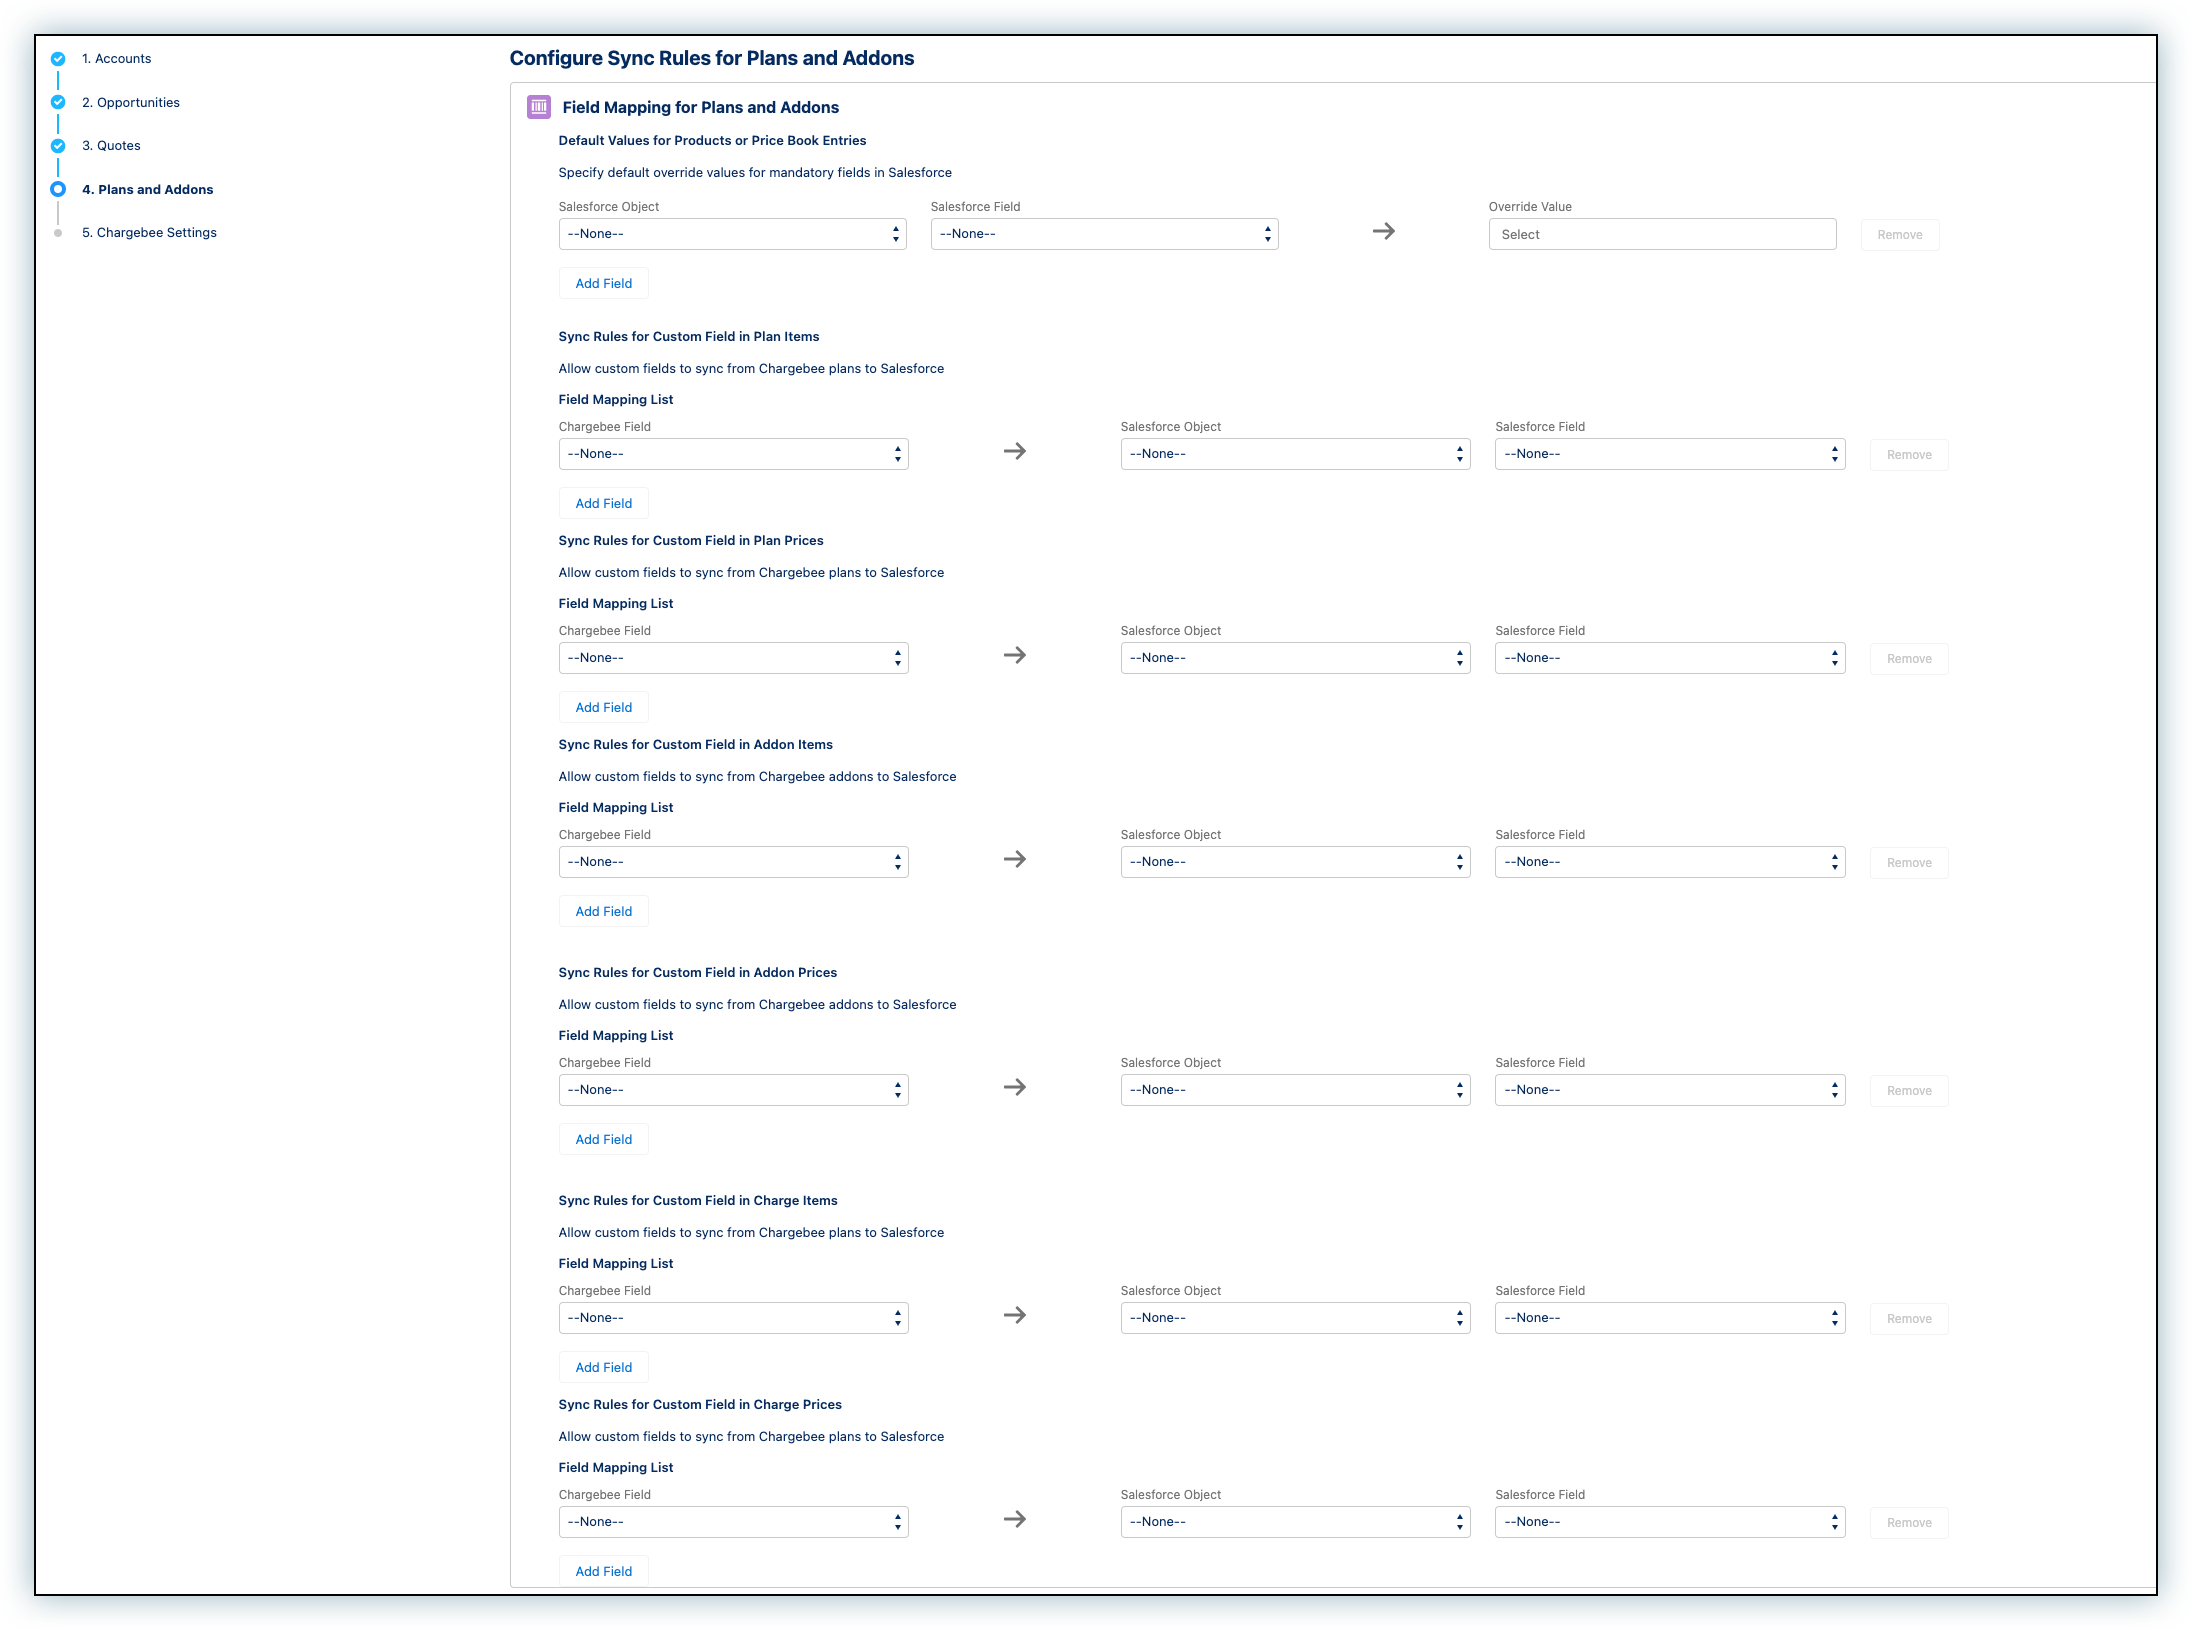
Task: Open Salesforce Object dropdown under Default Values
Action: [732, 234]
